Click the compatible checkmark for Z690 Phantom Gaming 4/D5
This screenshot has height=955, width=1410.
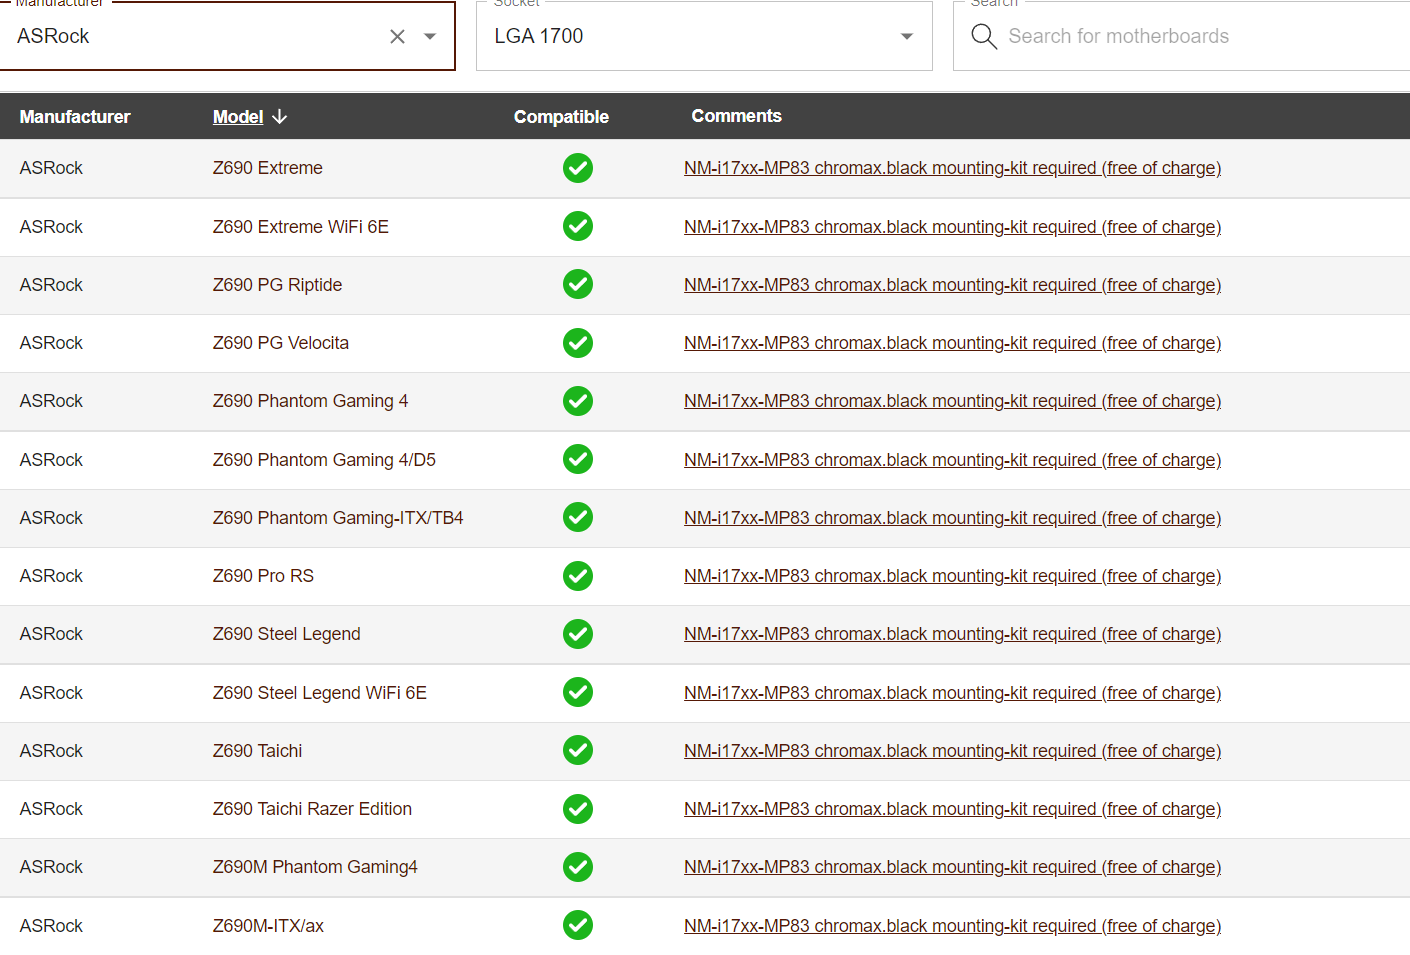[578, 460]
